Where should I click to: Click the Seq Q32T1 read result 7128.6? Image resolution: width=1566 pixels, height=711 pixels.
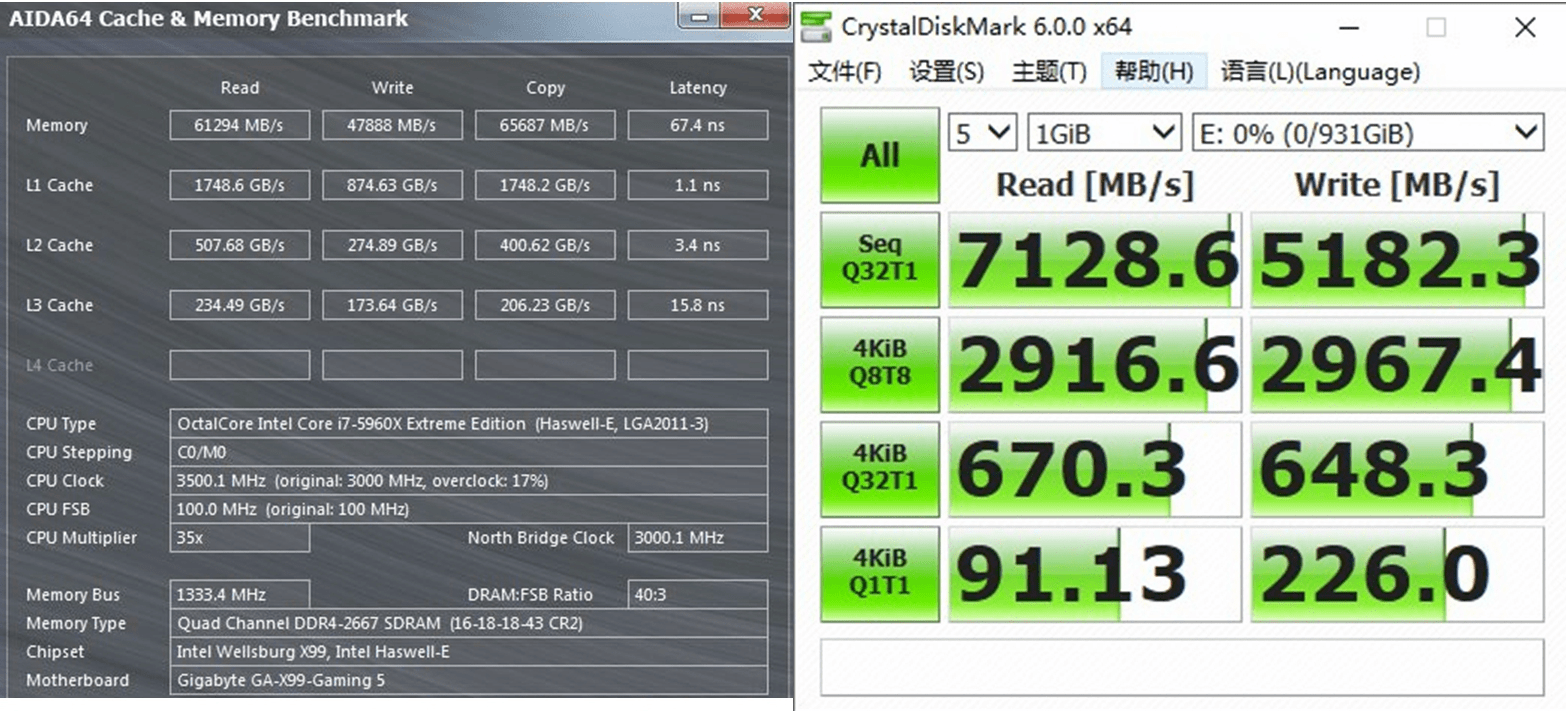click(1095, 259)
